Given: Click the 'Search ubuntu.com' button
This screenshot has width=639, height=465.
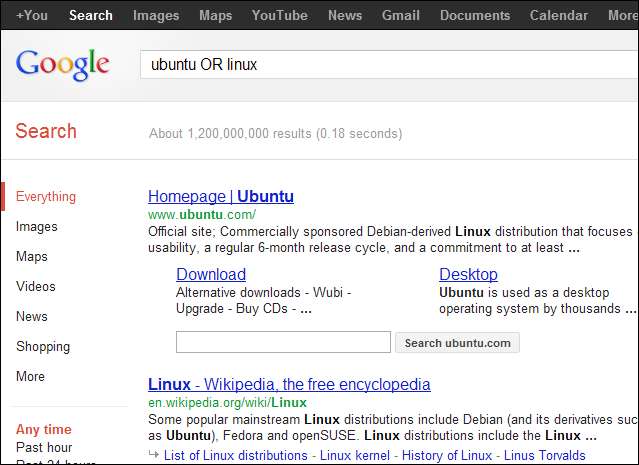Looking at the screenshot, I should 457,343.
